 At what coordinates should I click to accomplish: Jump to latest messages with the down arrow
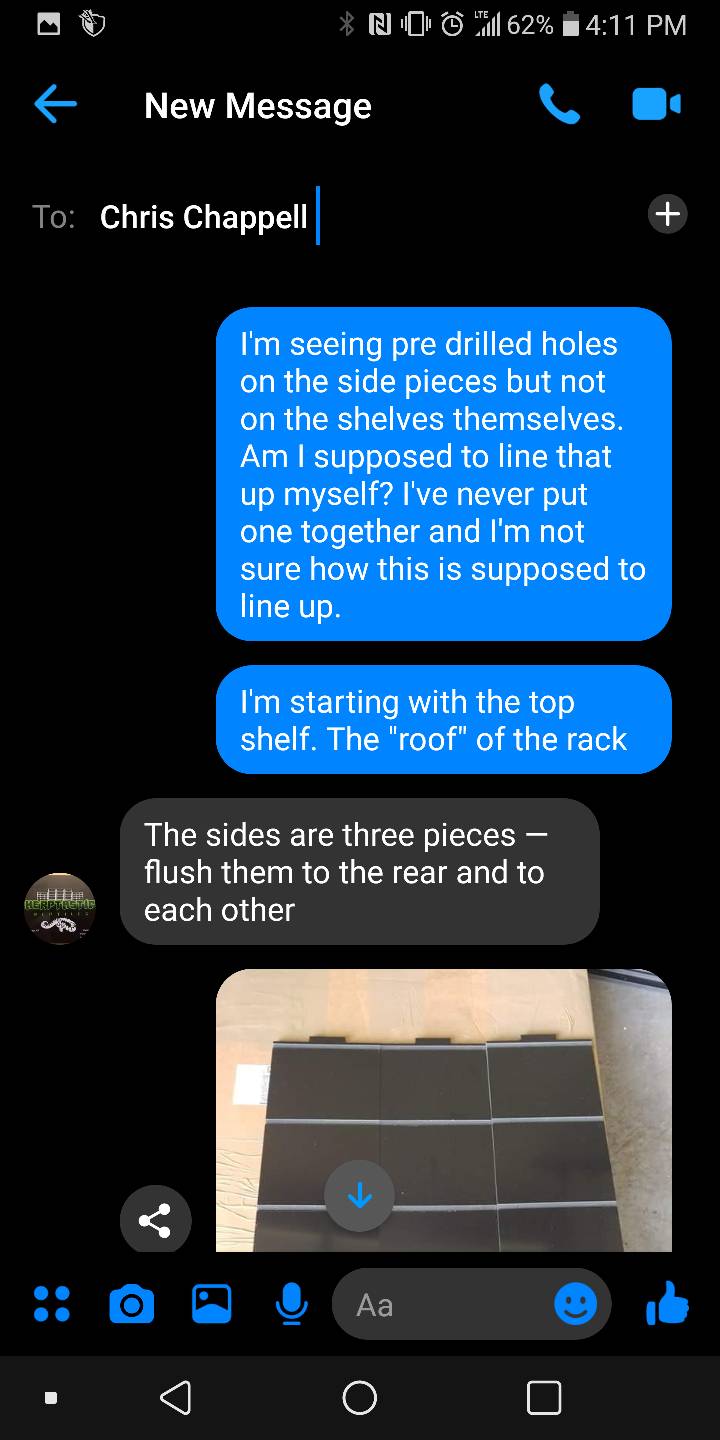359,1195
